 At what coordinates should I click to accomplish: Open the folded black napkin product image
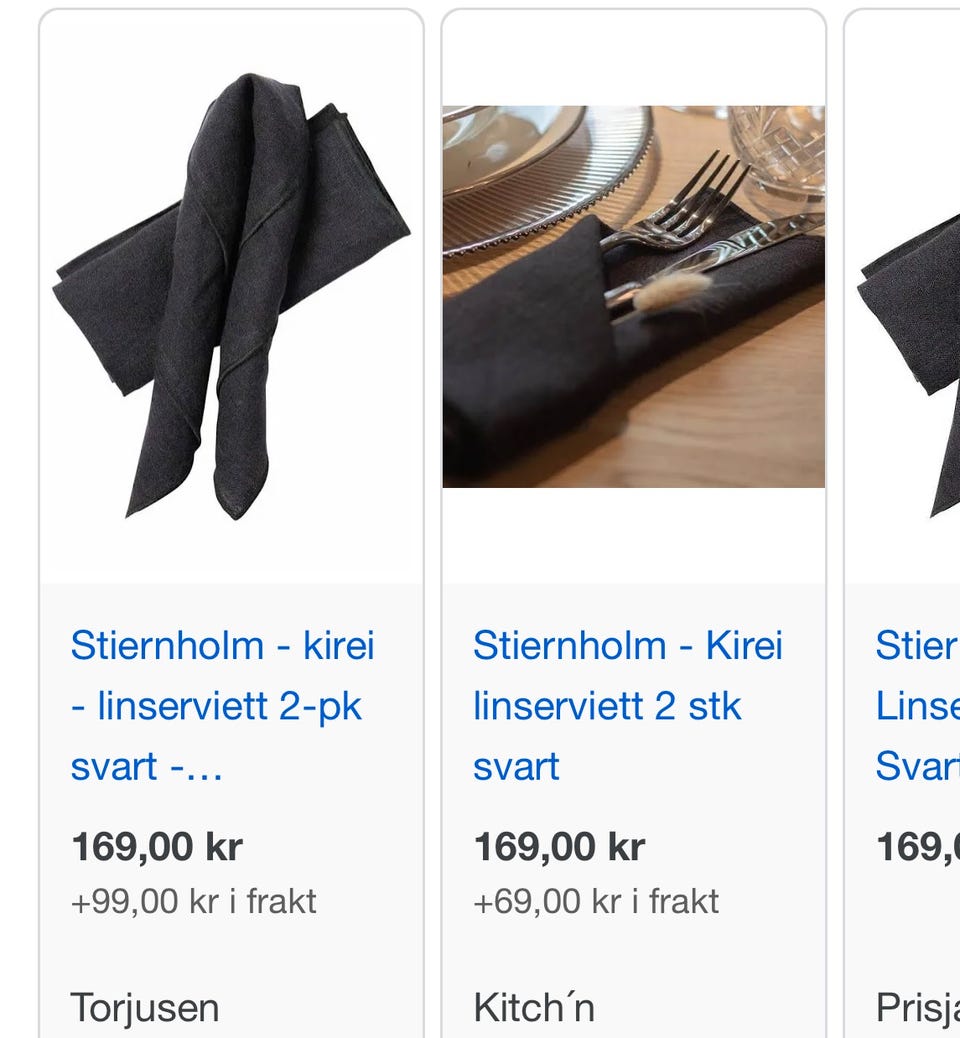click(231, 296)
